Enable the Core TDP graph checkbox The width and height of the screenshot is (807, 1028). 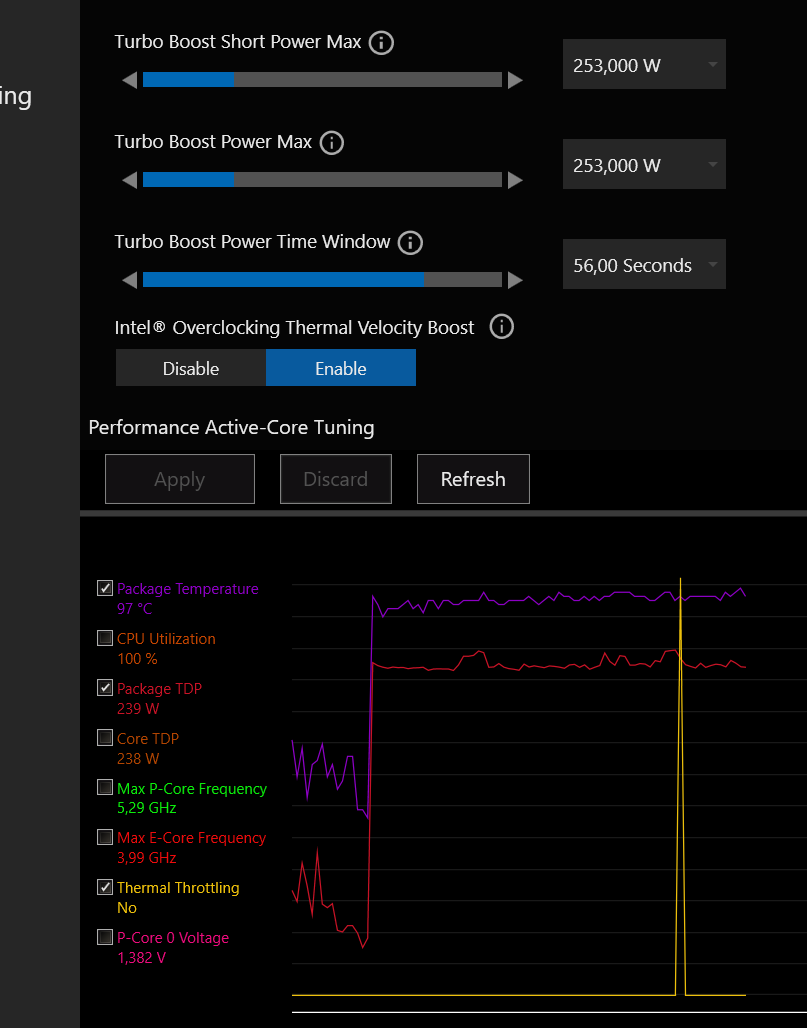point(105,738)
